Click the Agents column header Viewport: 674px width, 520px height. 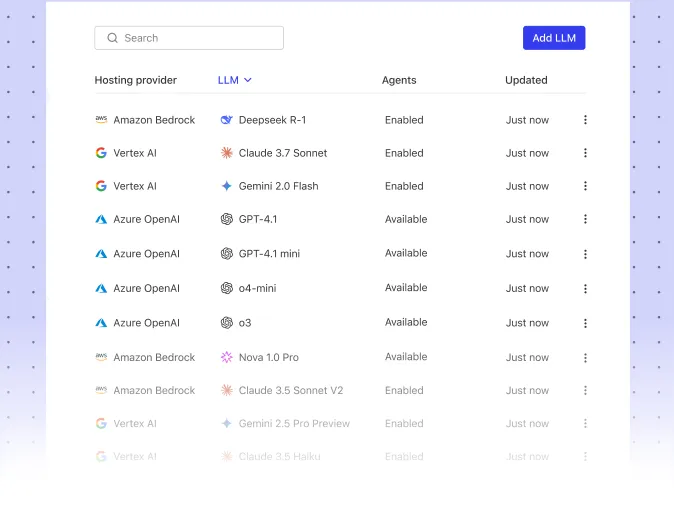399,80
